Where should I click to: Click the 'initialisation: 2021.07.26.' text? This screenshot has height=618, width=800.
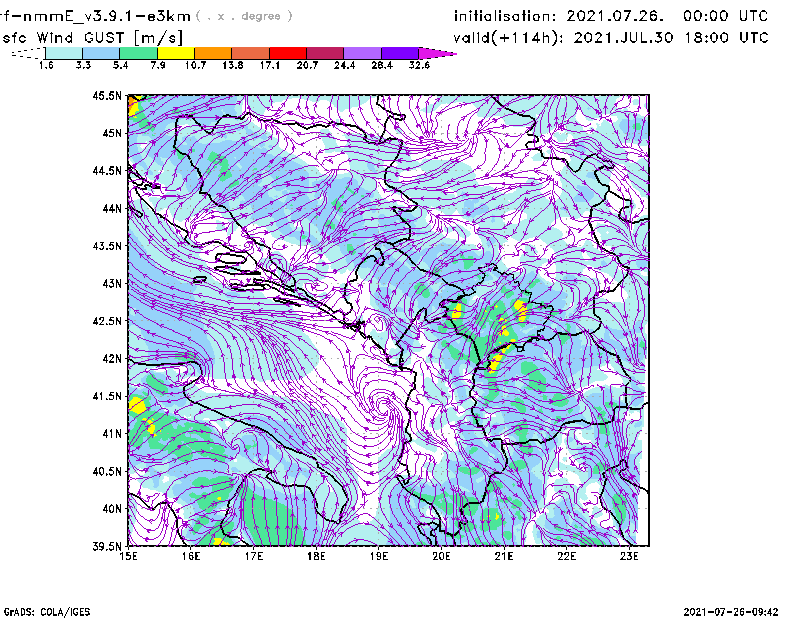coord(559,16)
